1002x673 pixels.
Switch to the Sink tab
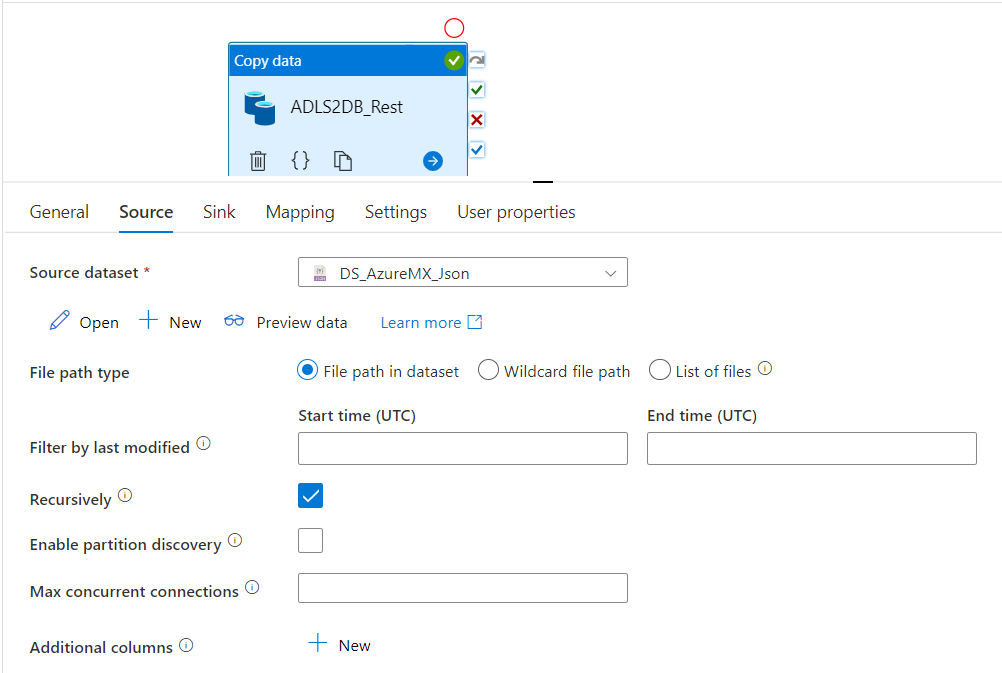coord(219,212)
